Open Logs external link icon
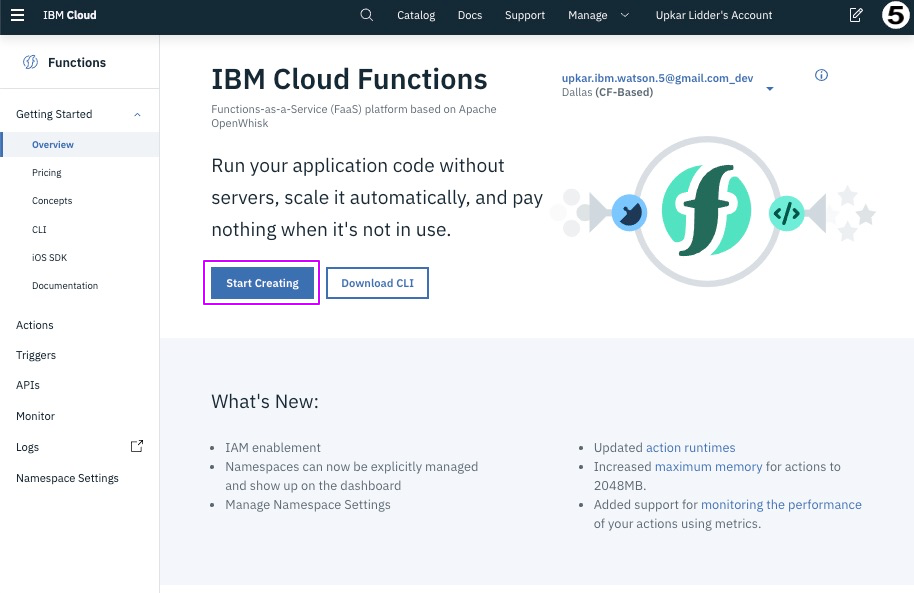 click(x=136, y=446)
